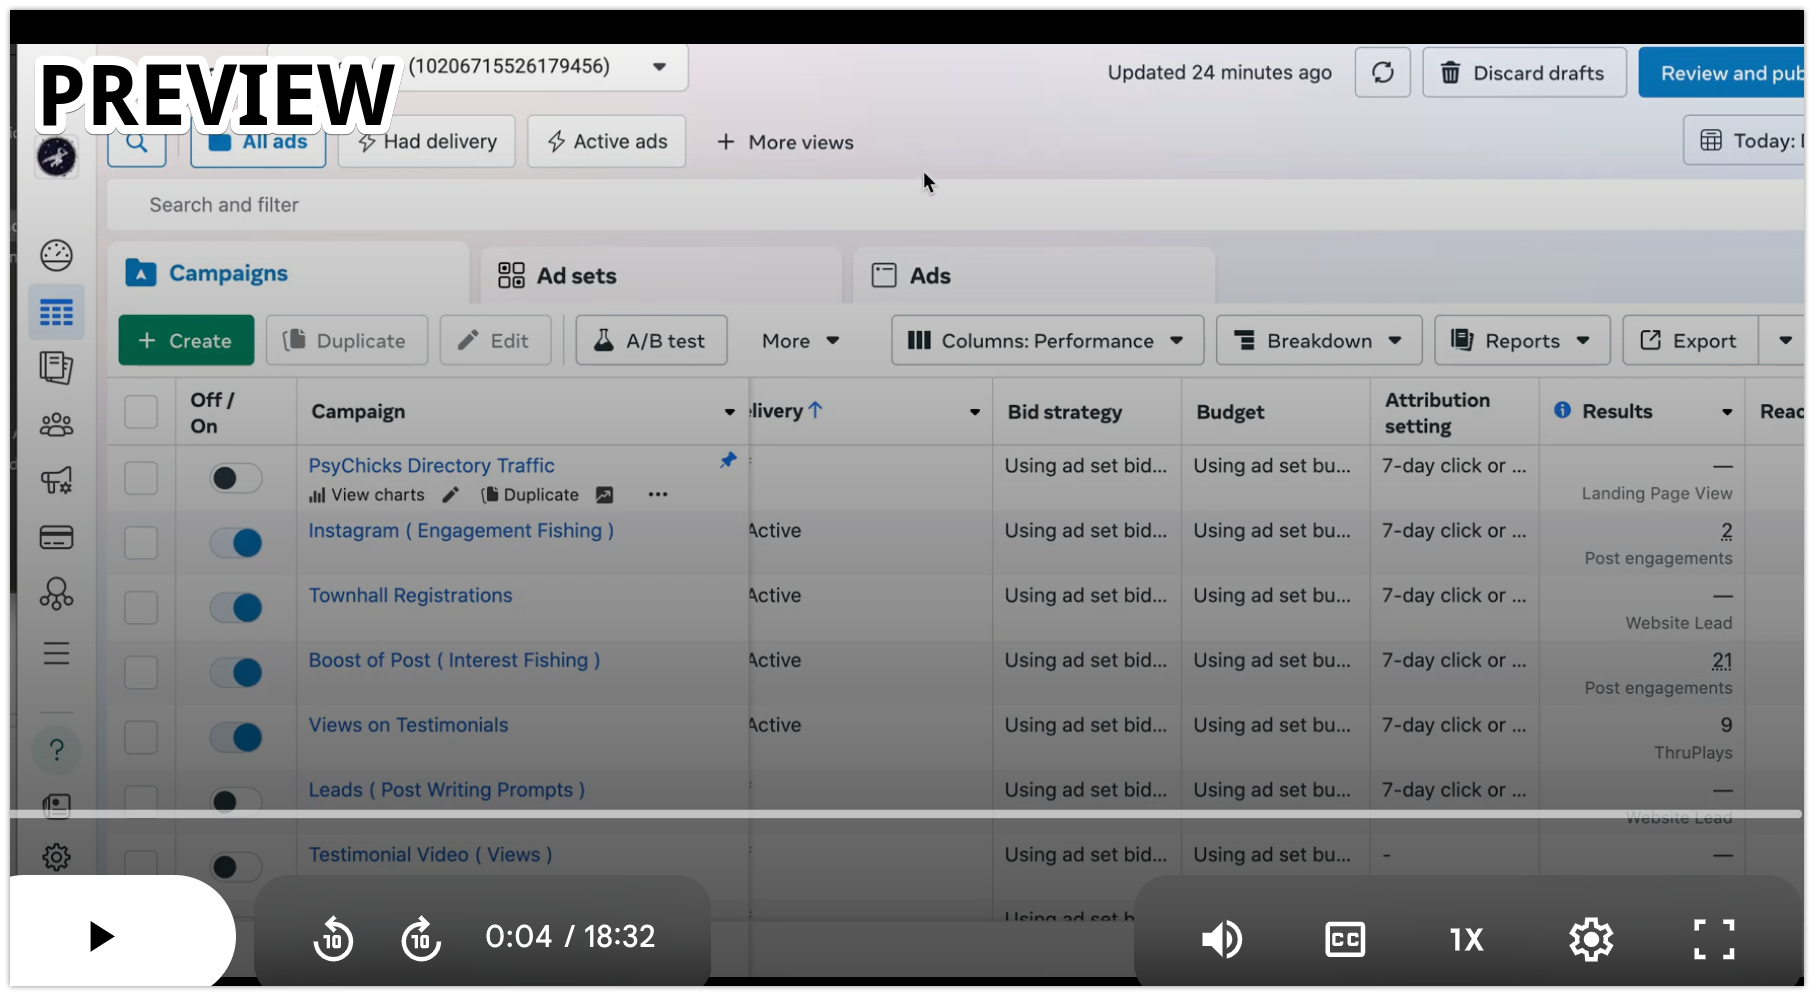Toggle the select-all campaigns header checkbox

click(x=141, y=412)
